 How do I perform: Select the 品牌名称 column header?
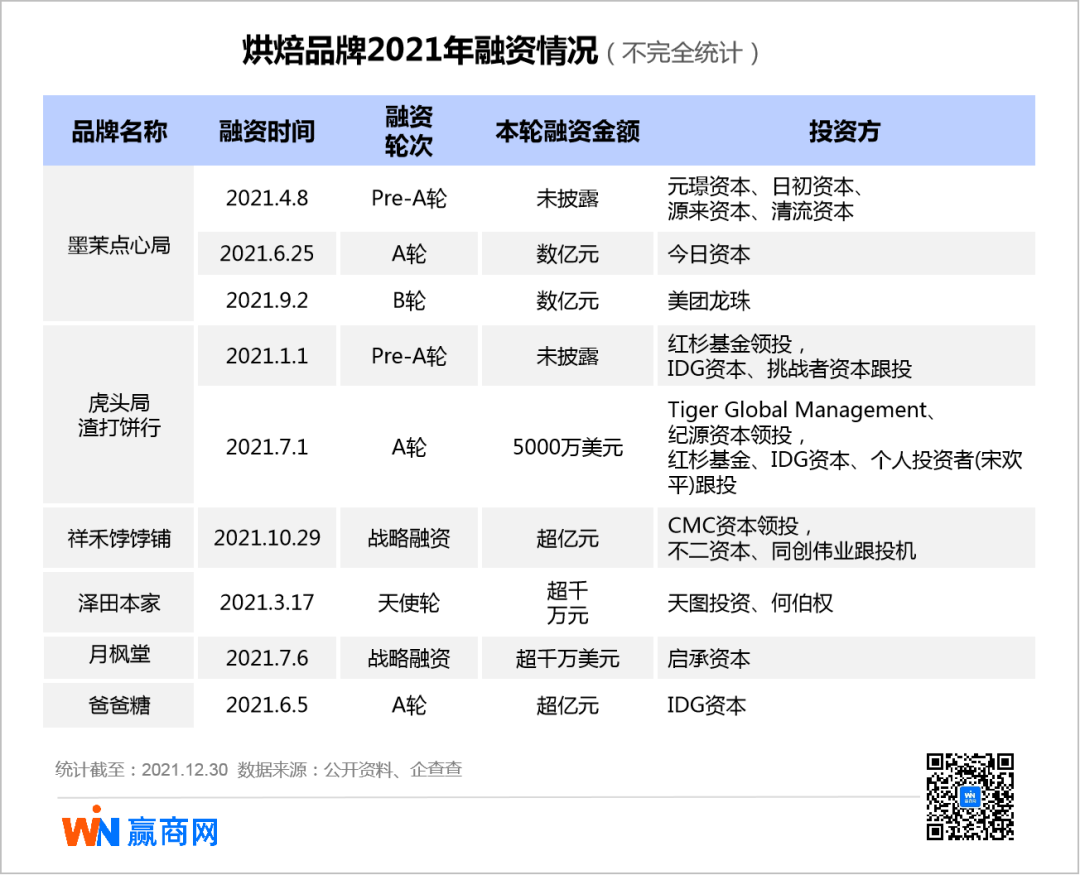pyautogui.click(x=119, y=131)
